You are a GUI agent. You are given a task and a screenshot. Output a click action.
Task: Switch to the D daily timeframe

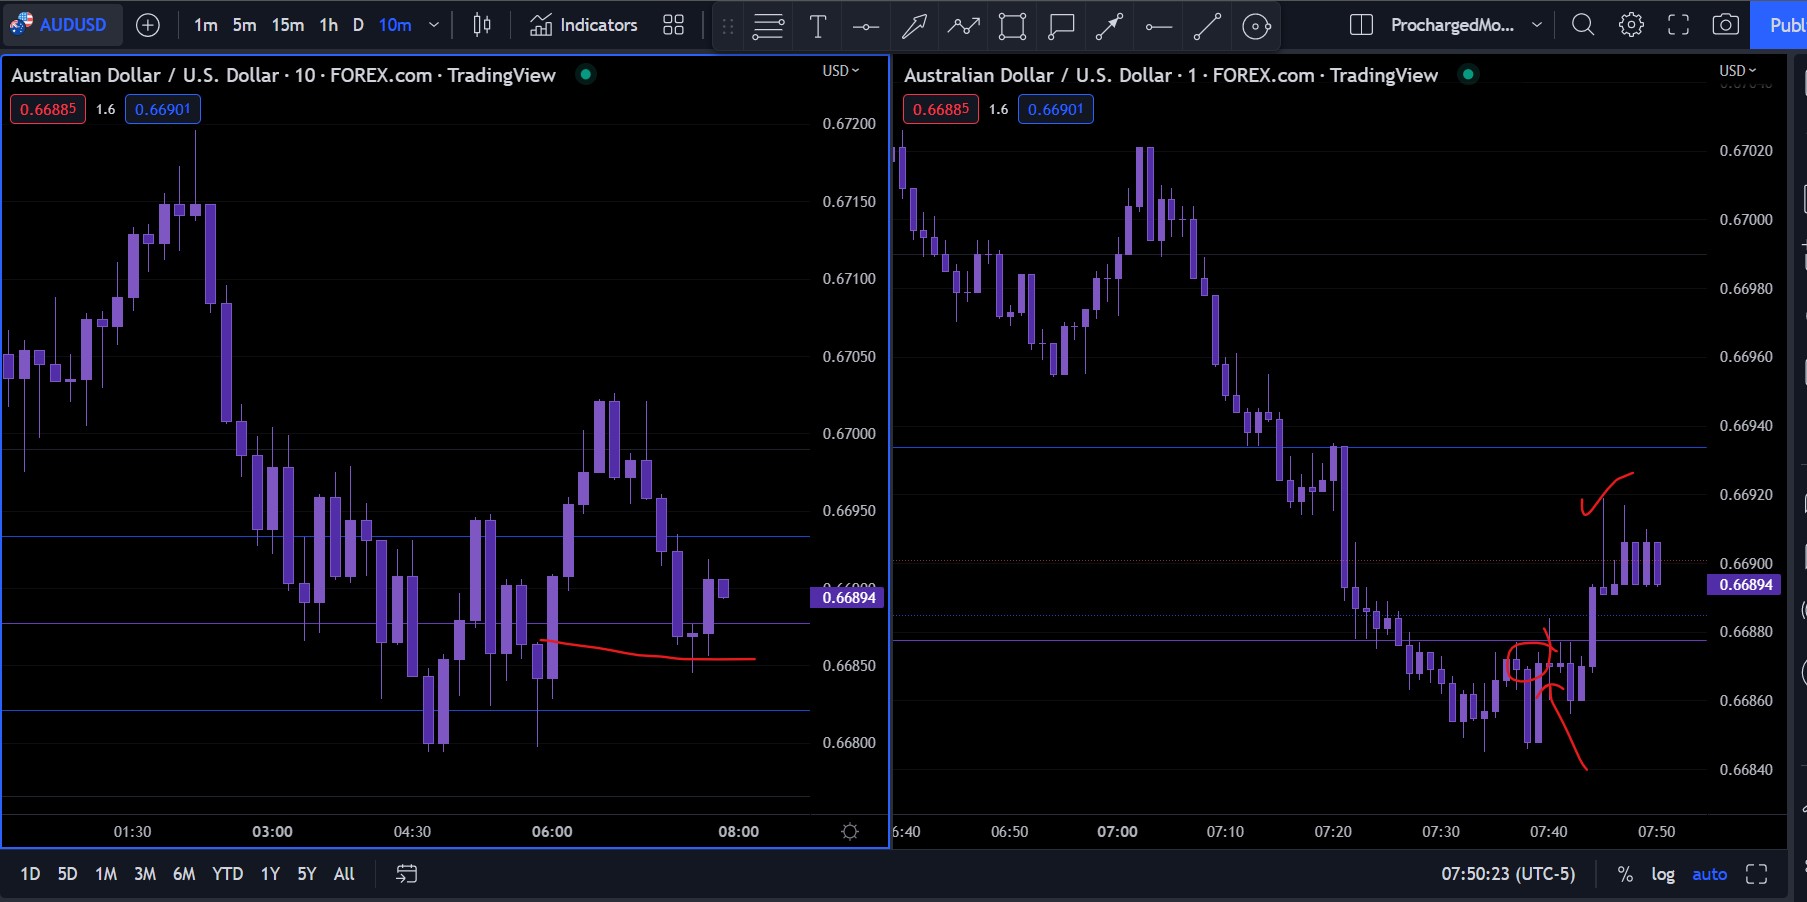[358, 25]
